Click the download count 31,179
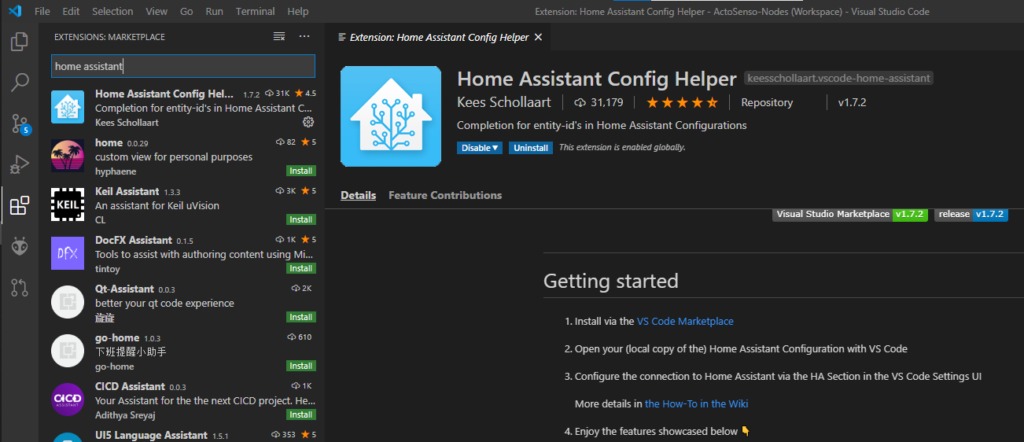Viewport: 1024px width, 442px height. pyautogui.click(x=599, y=103)
